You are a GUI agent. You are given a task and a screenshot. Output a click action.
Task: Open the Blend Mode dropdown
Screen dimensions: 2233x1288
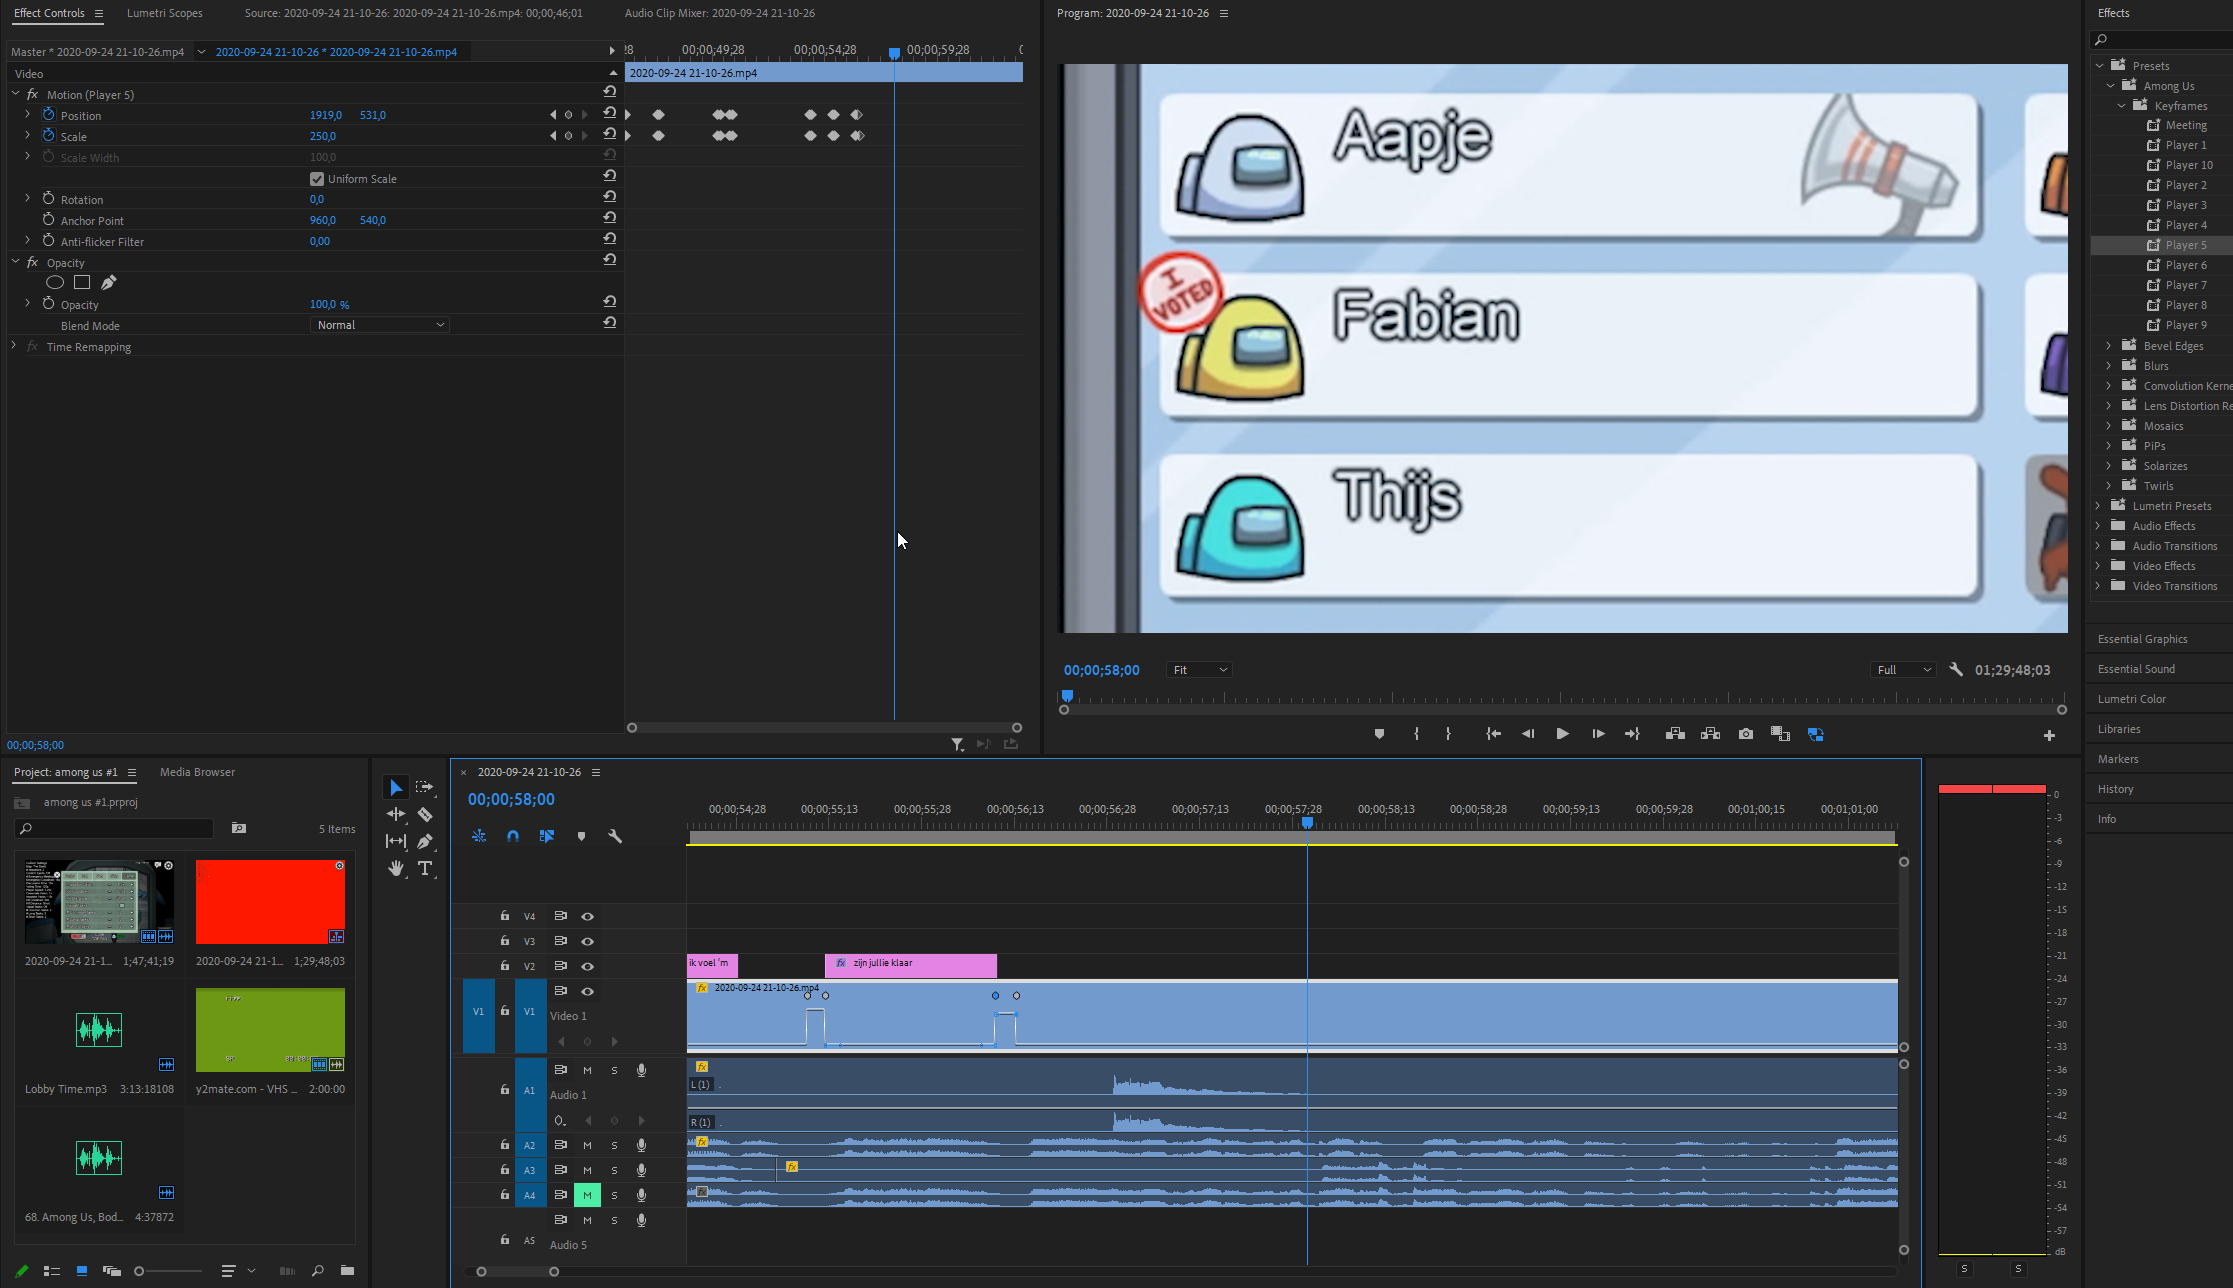pyautogui.click(x=379, y=325)
